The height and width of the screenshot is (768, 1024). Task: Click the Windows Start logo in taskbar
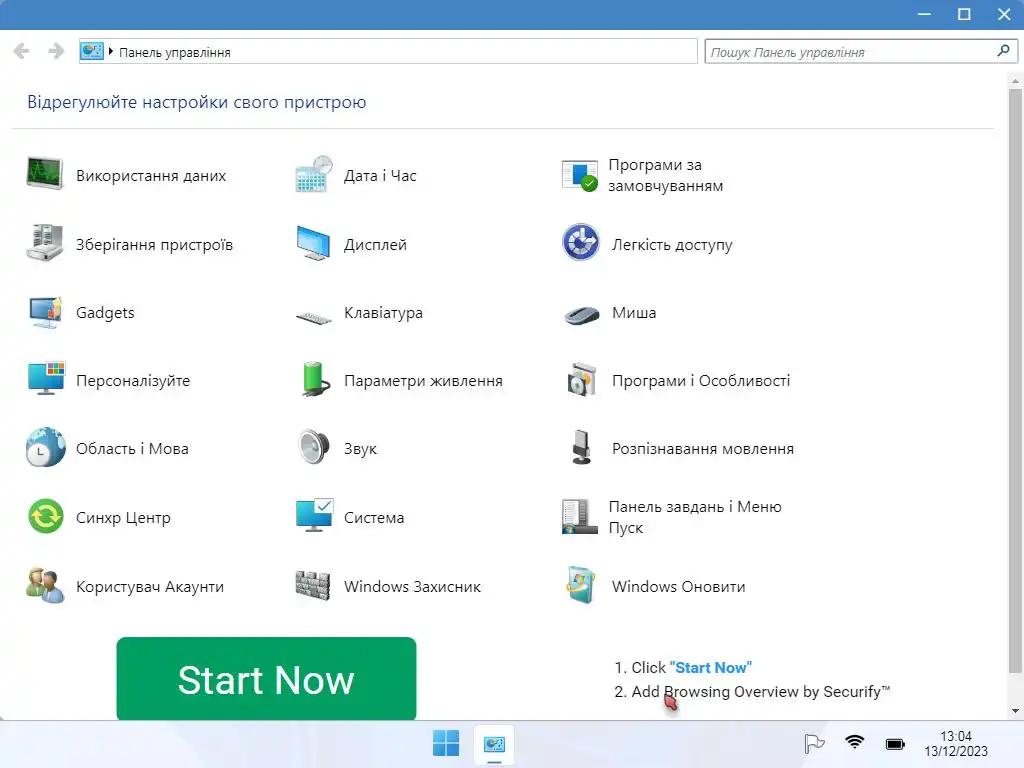pos(446,743)
